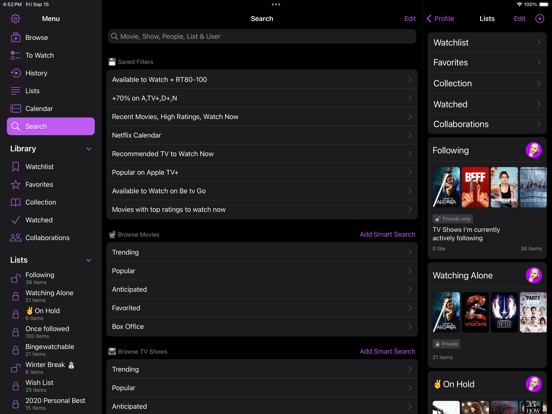Click the History clock icon
Screen dimensions: 552x414
pyautogui.click(x=15, y=73)
